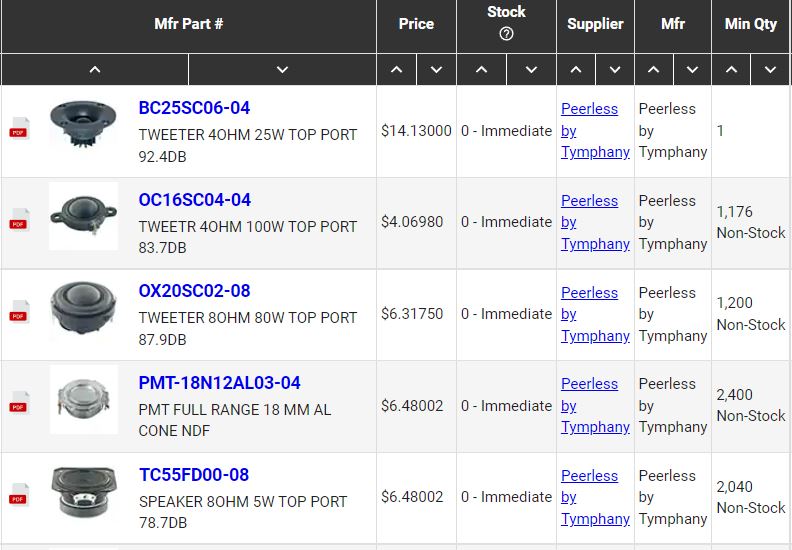Click the Stock help question mark icon
The width and height of the screenshot is (792, 550).
click(506, 34)
